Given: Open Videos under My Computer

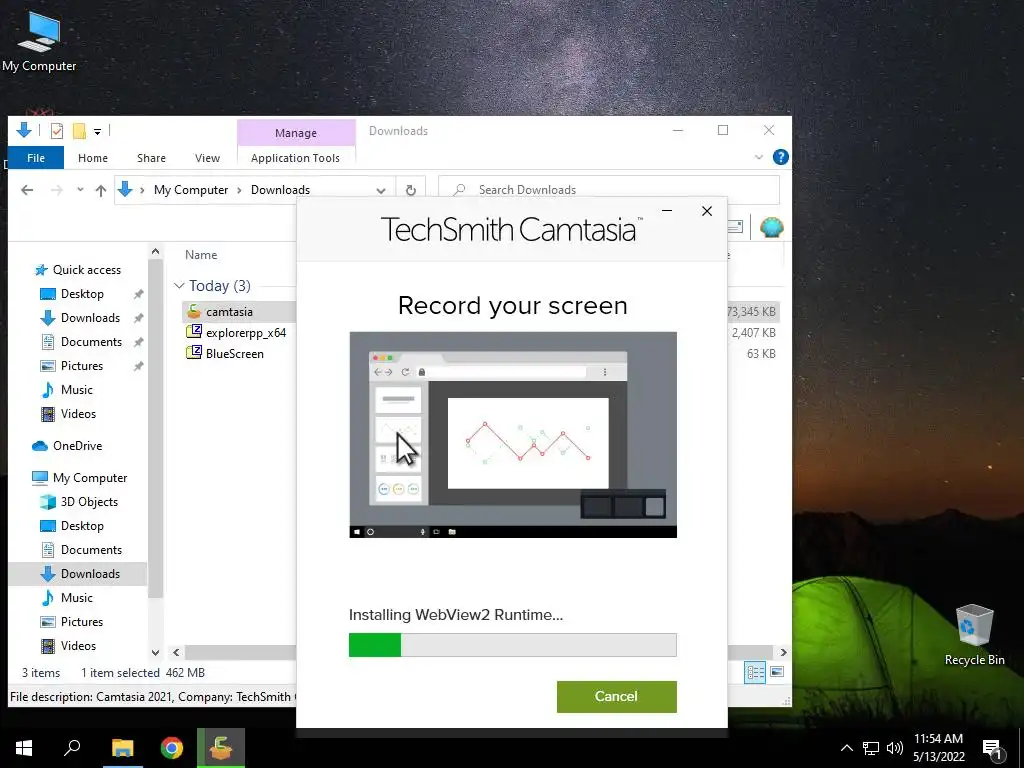Looking at the screenshot, I should click(78, 646).
